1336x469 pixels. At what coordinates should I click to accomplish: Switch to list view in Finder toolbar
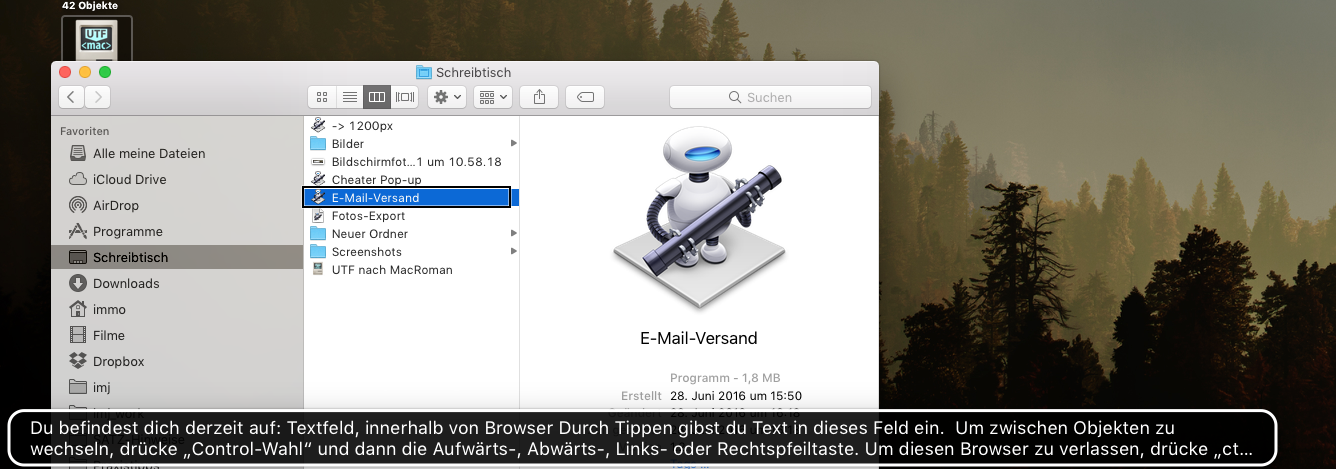point(349,97)
